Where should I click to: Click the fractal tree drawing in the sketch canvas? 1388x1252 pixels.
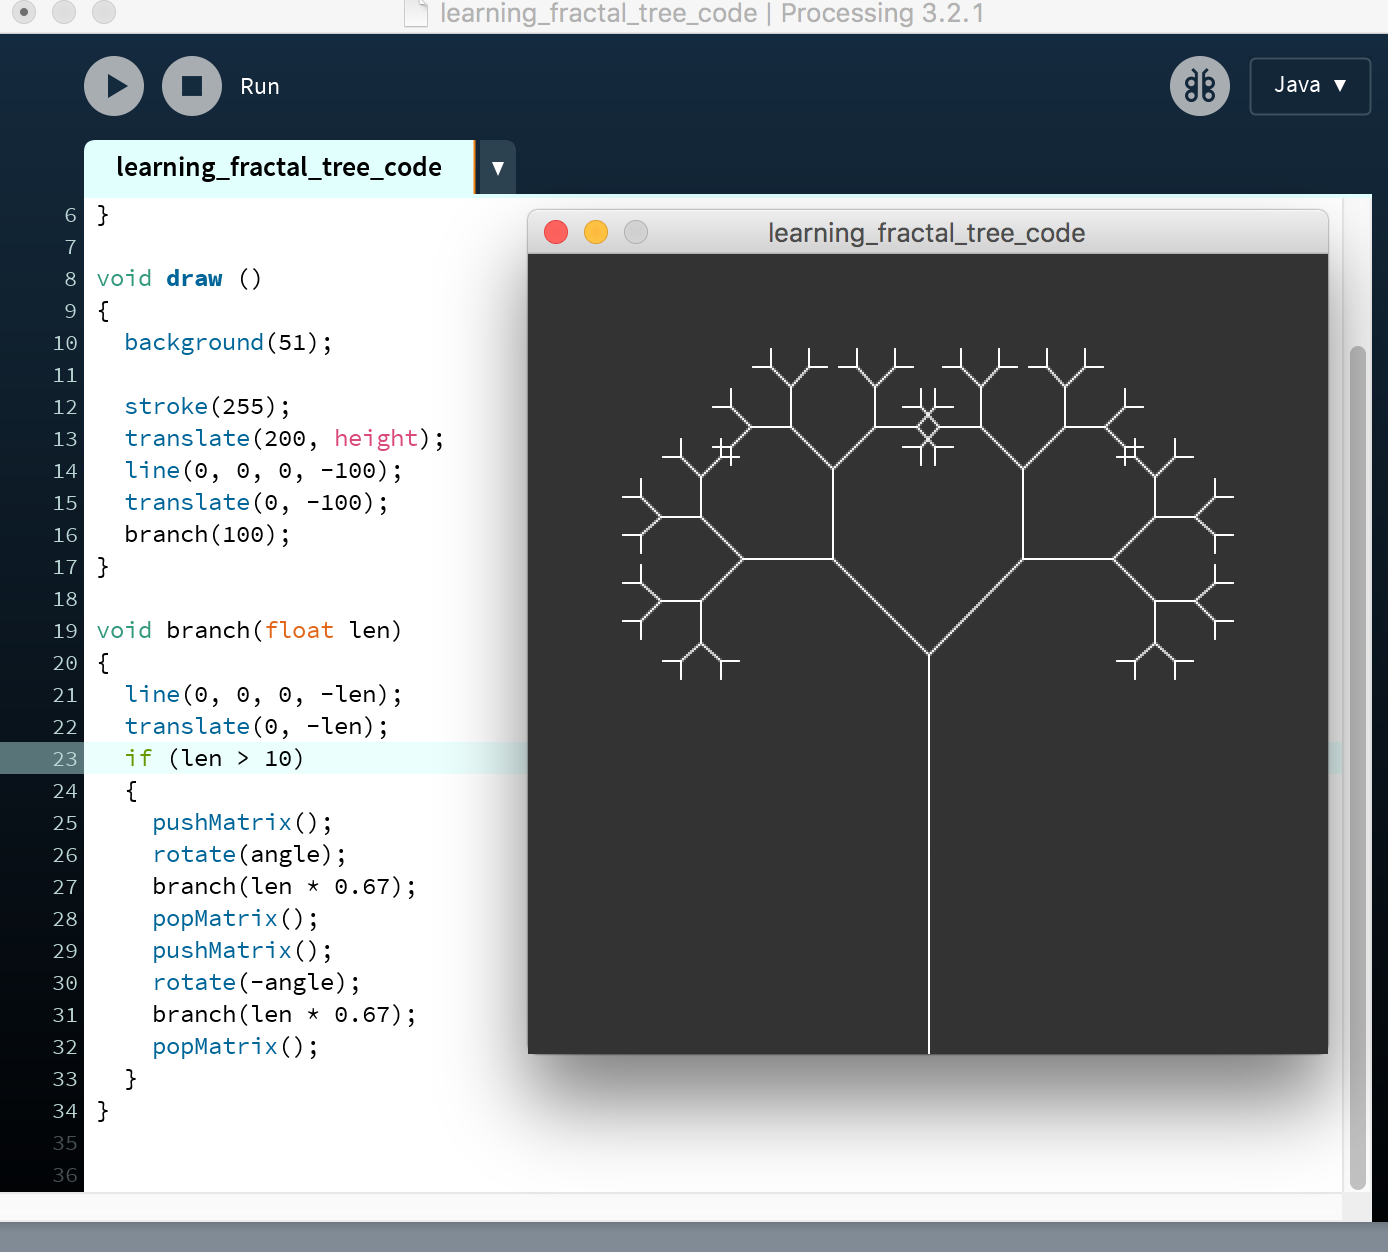pyautogui.click(x=928, y=700)
